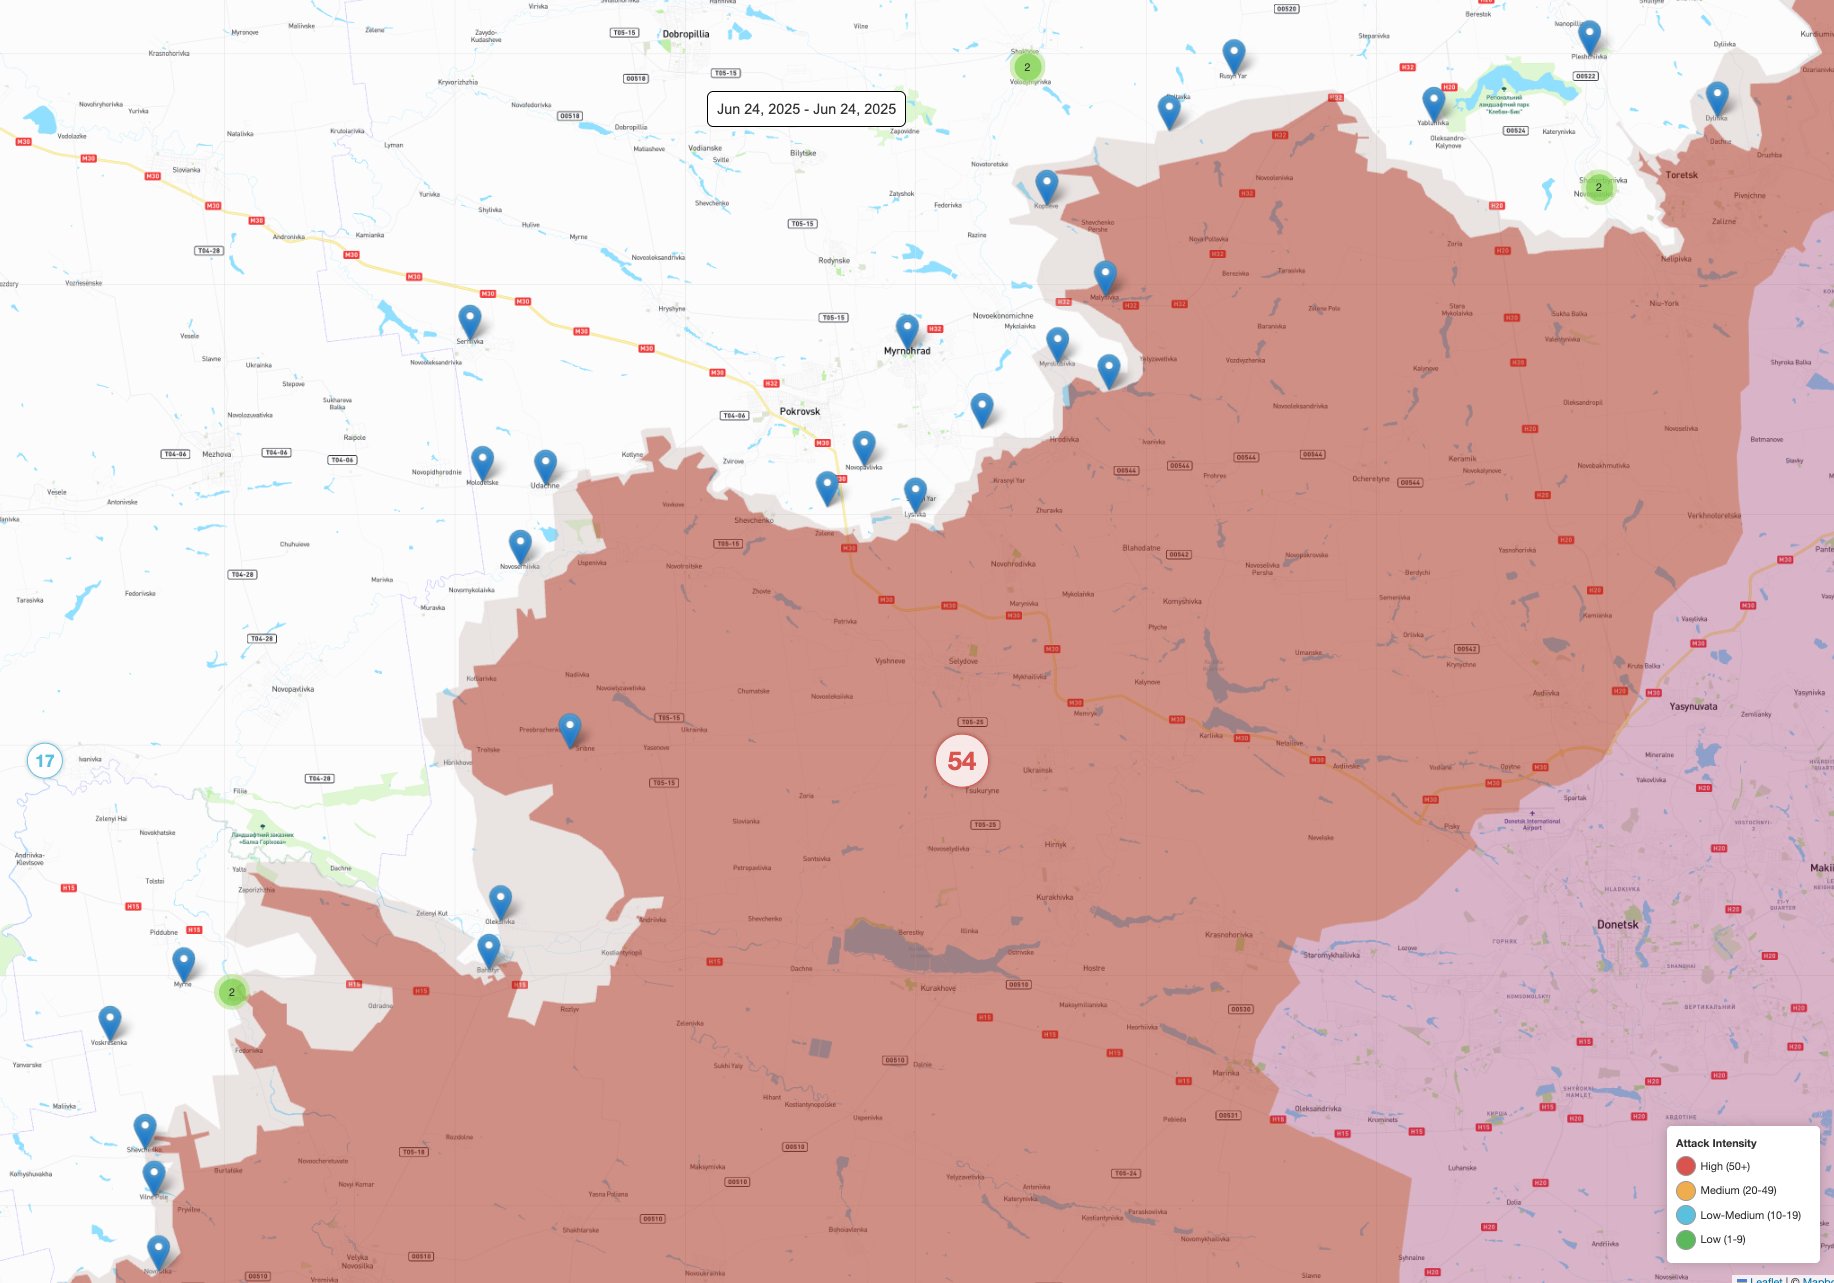Click the Novoserhiivka map marker
This screenshot has height=1283, width=1834.
click(520, 548)
